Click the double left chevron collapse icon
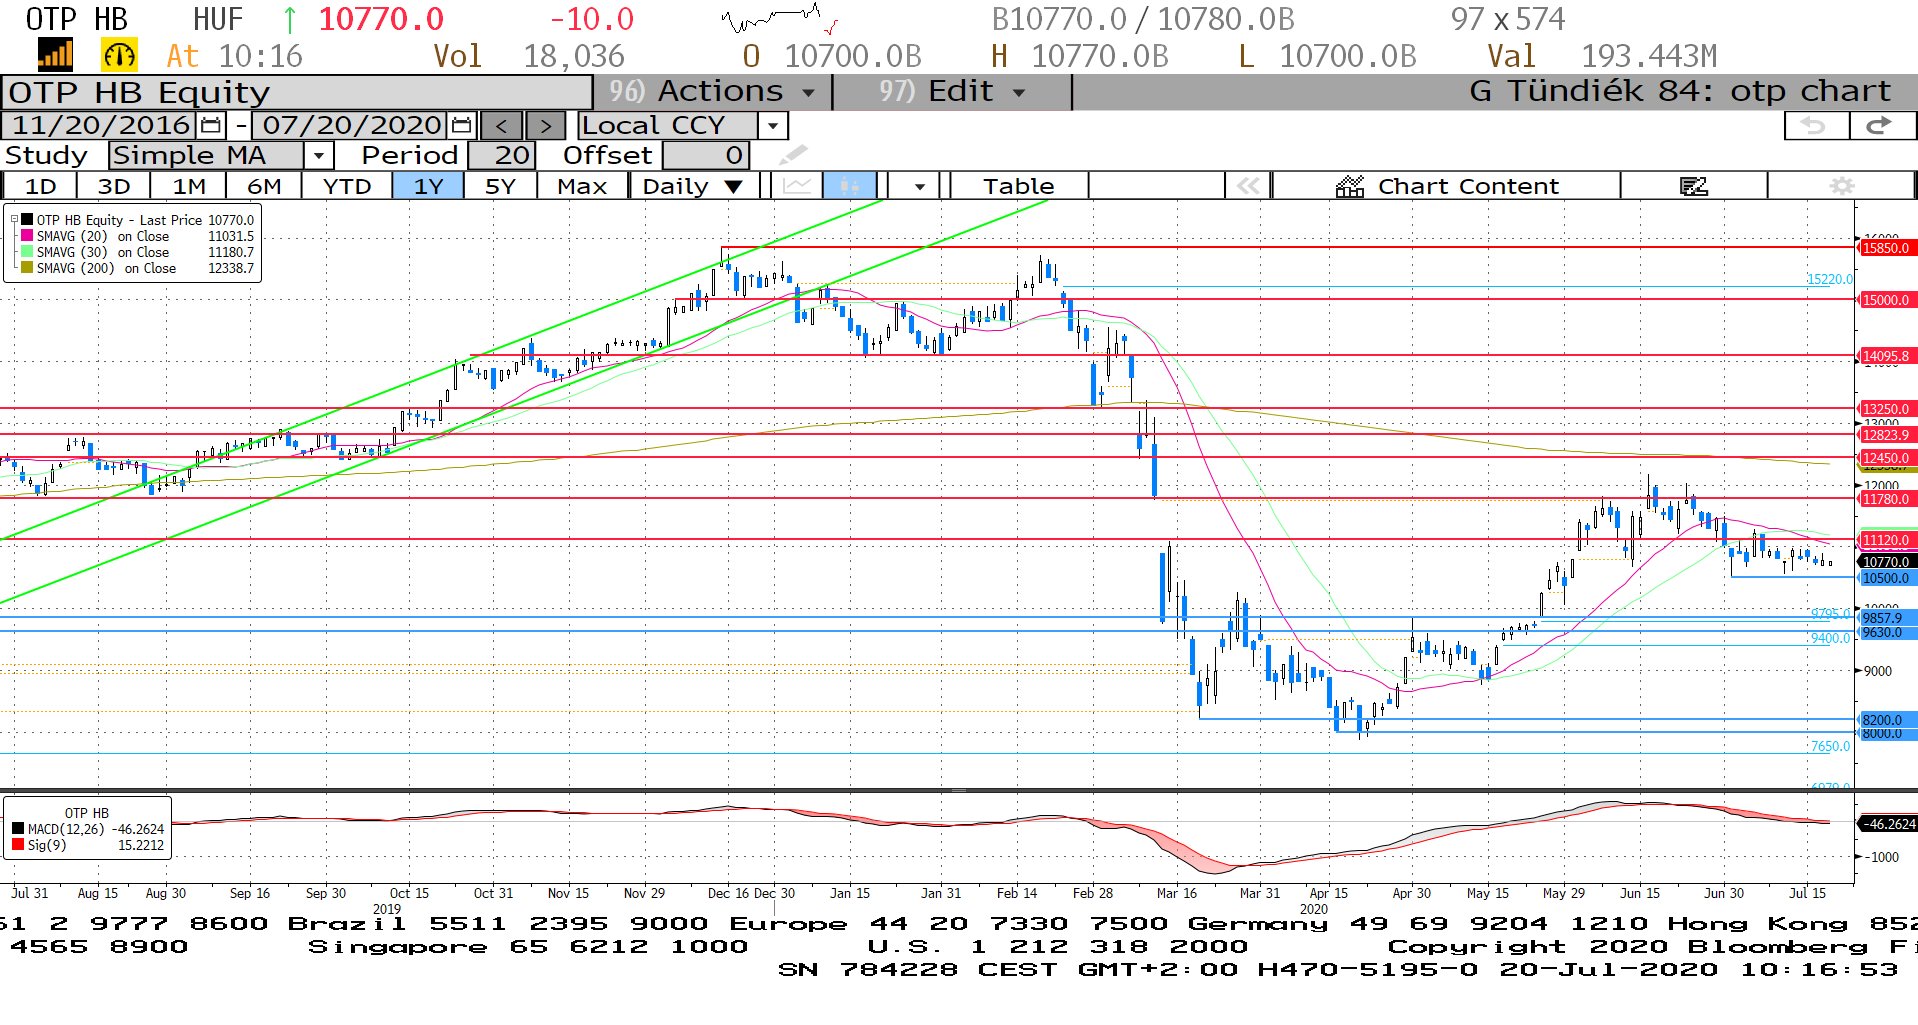This screenshot has width=1918, height=1025. [x=1247, y=186]
